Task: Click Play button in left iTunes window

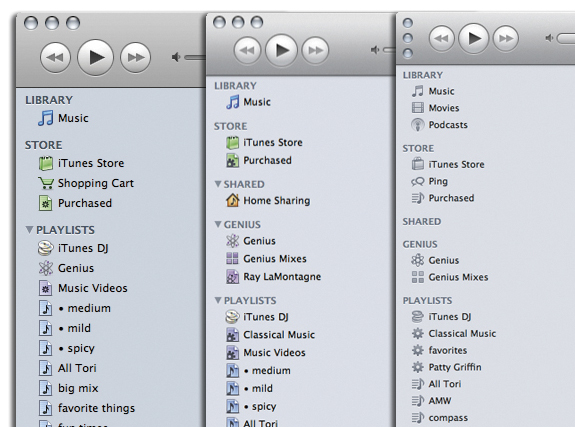Action: 95,58
